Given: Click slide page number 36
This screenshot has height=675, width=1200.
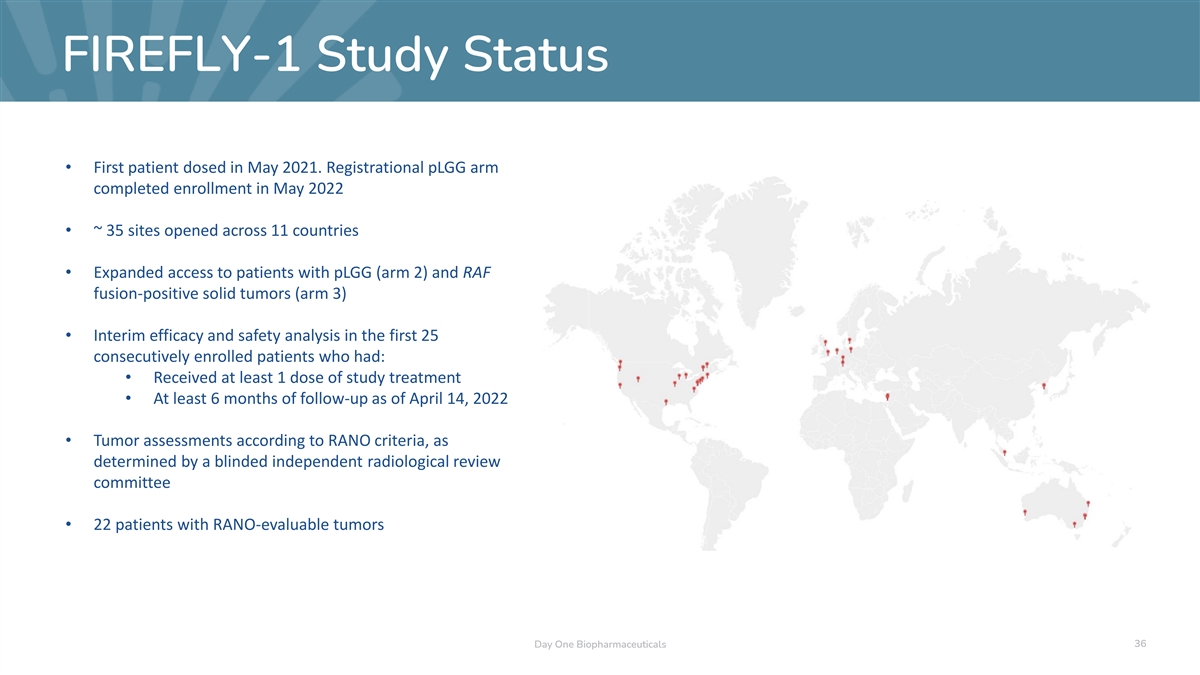Looking at the screenshot, I should [1140, 643].
